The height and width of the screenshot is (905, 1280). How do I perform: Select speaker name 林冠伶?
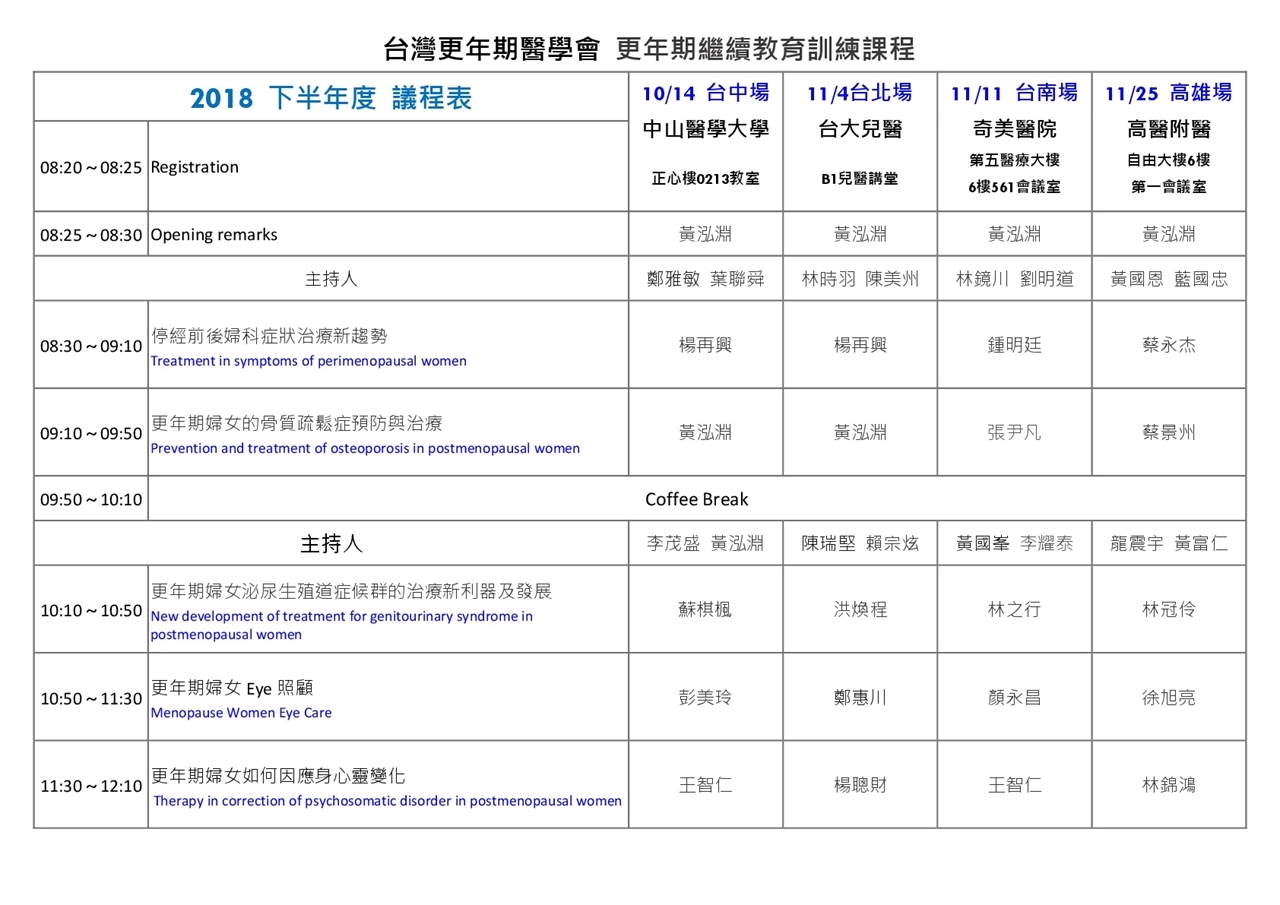[x=1168, y=609]
